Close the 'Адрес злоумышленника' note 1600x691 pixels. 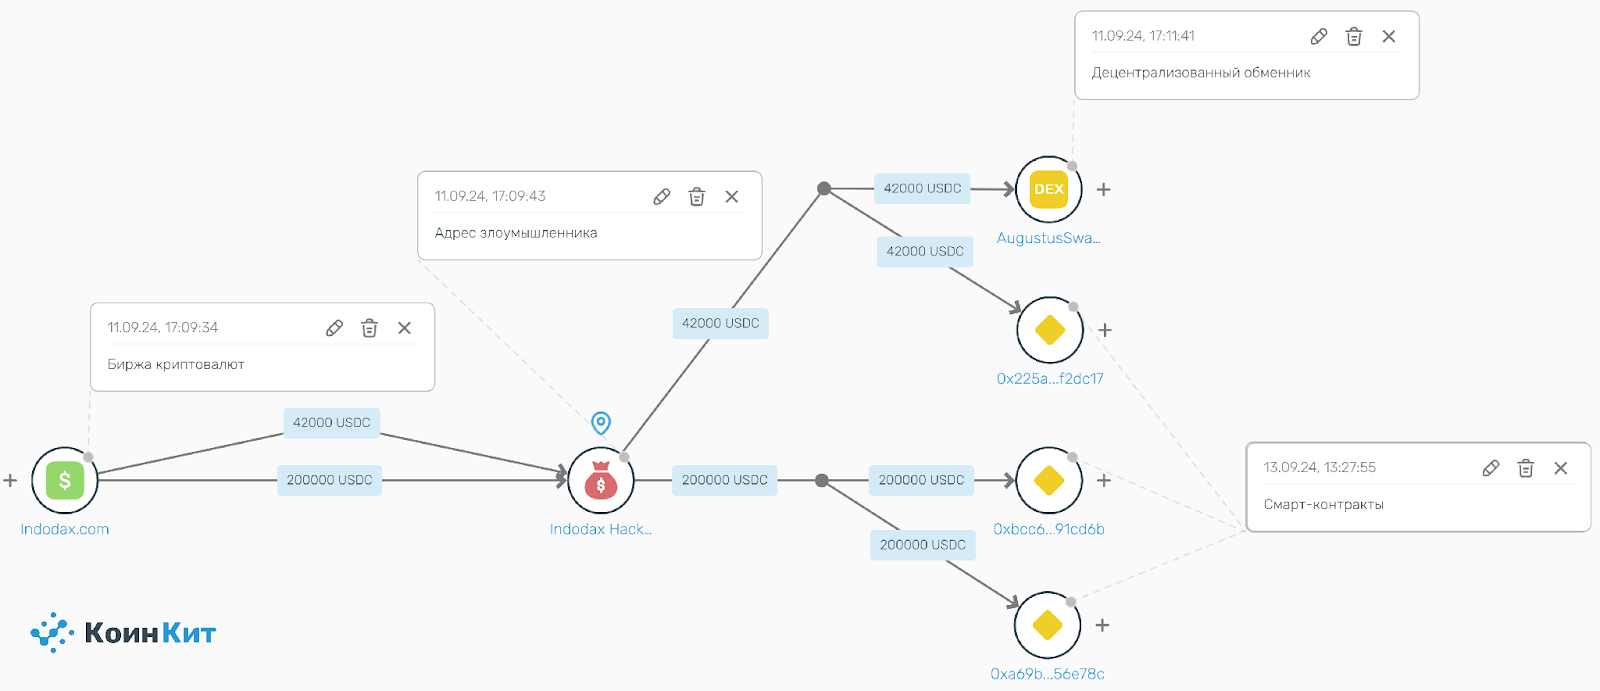click(732, 197)
